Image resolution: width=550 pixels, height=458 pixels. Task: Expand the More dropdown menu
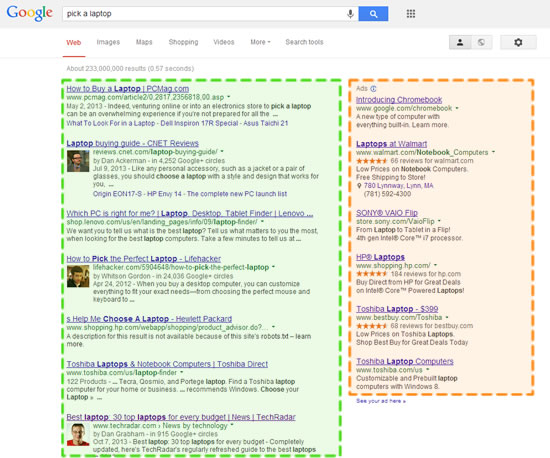point(260,42)
